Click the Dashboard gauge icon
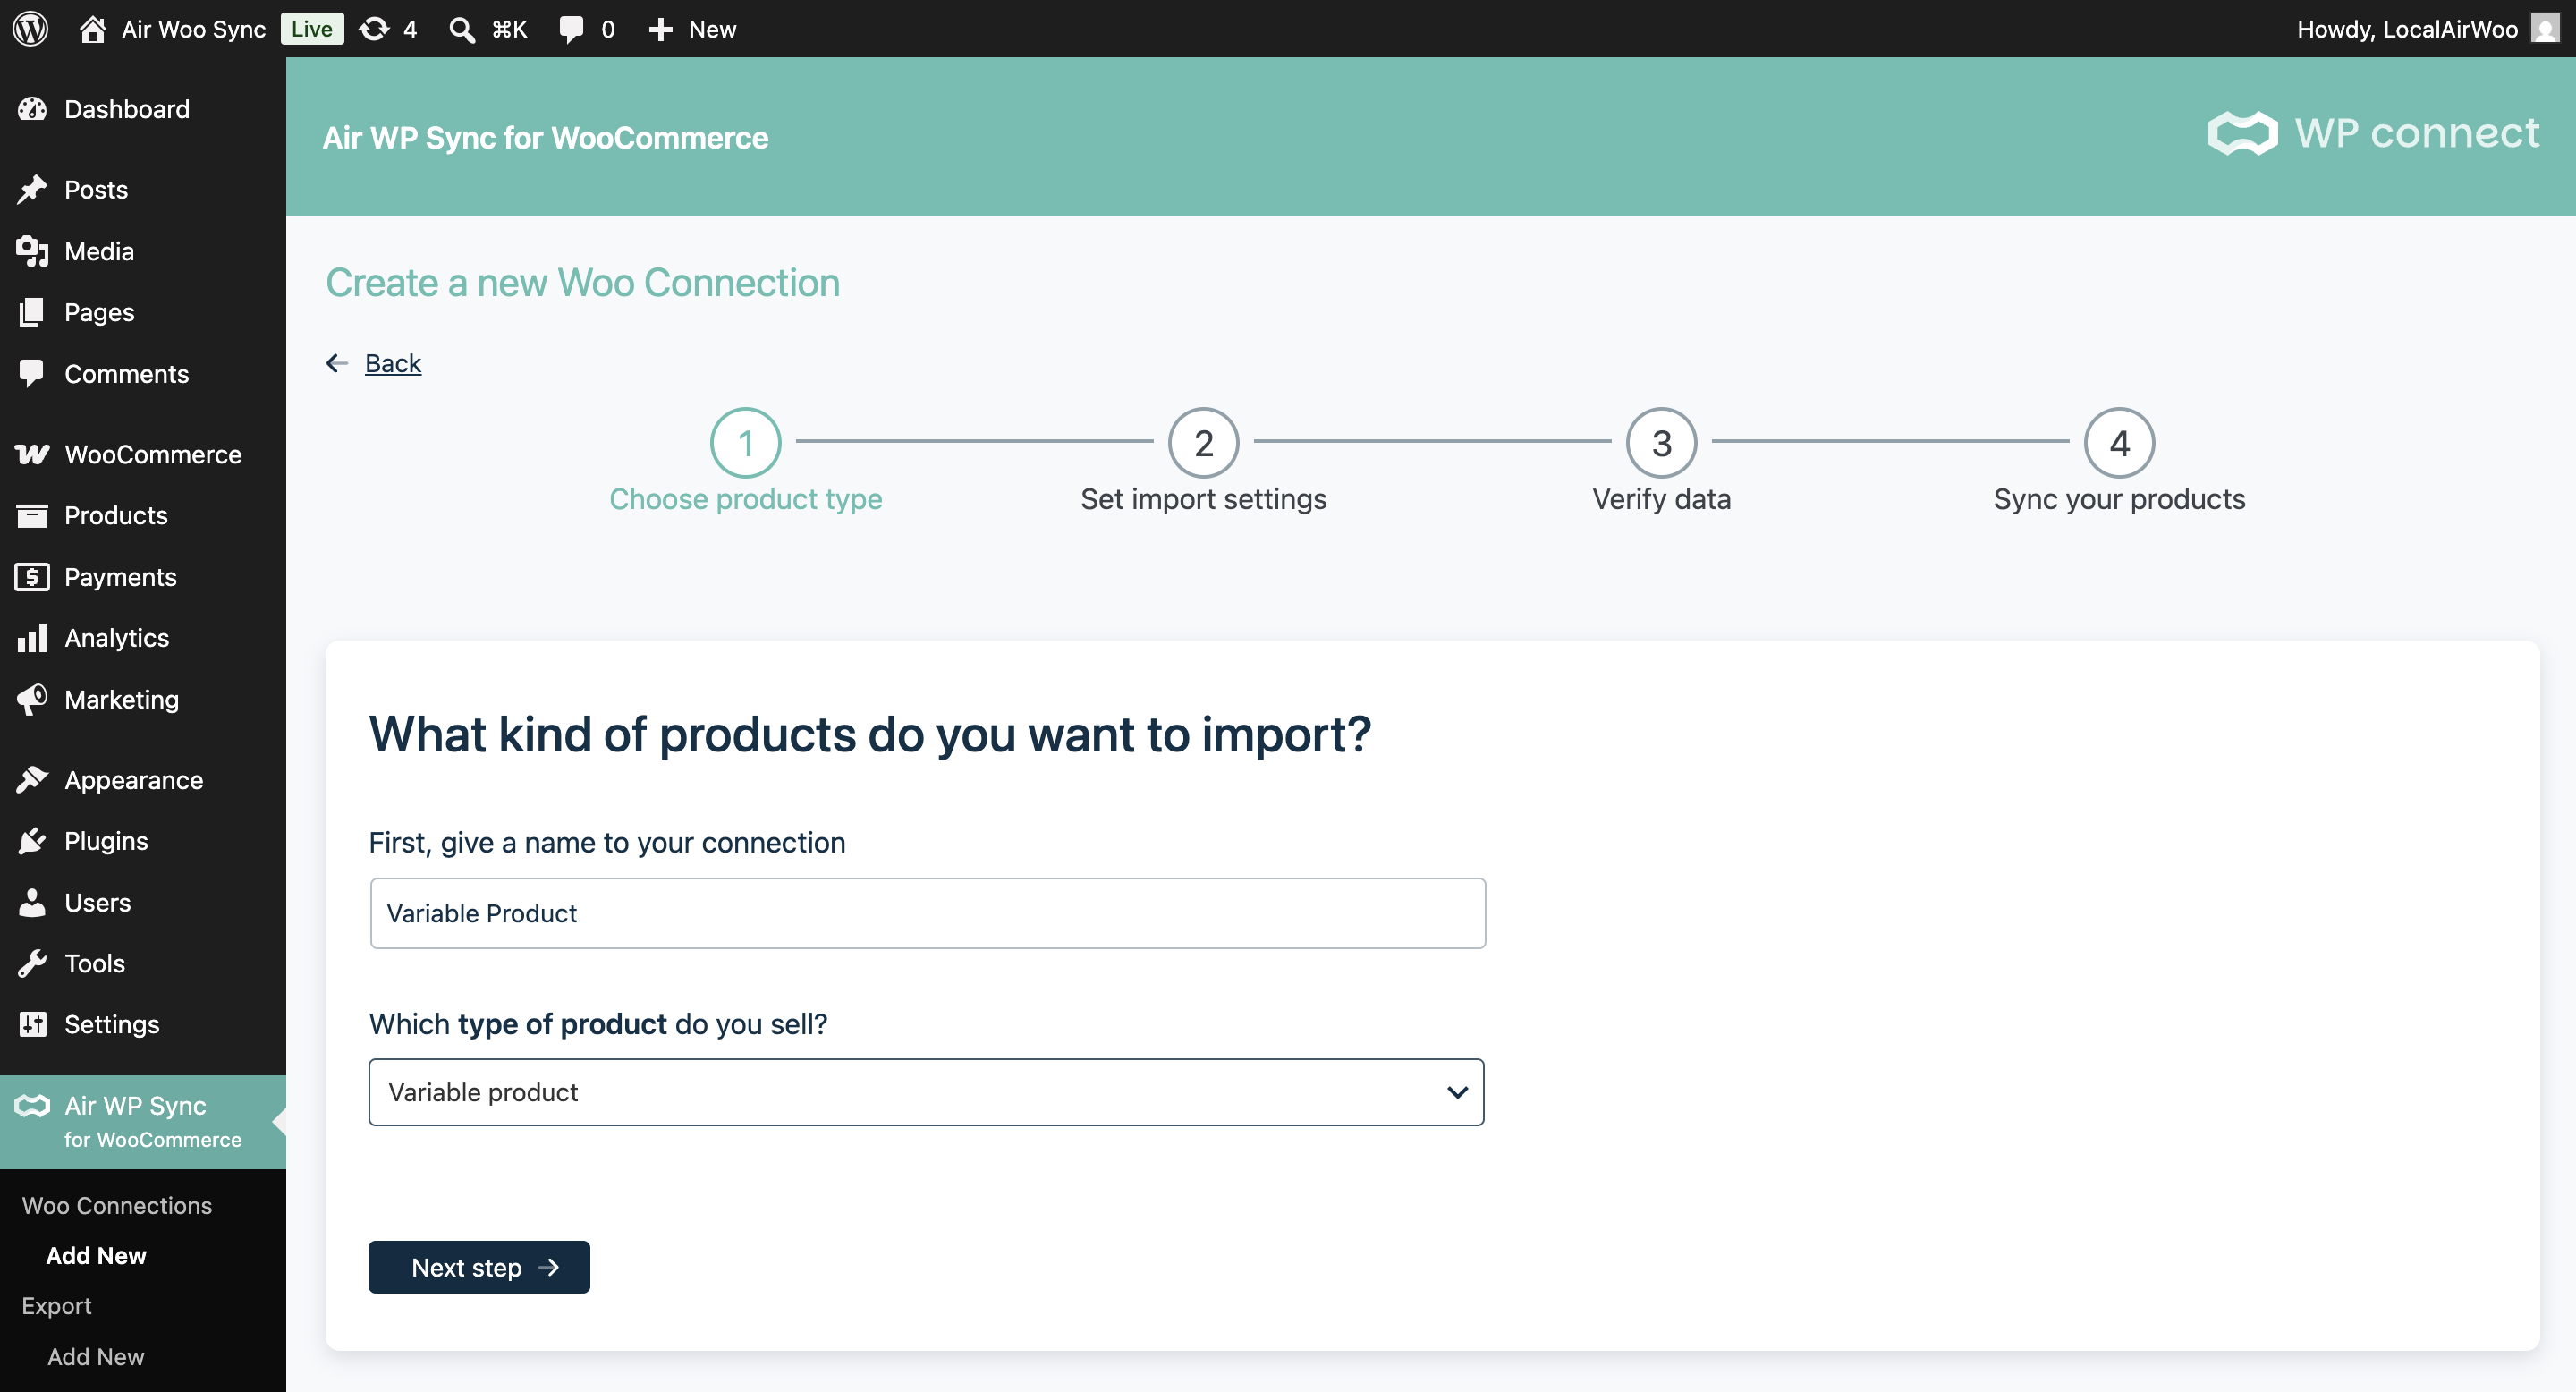This screenshot has width=2576, height=1392. [x=32, y=109]
